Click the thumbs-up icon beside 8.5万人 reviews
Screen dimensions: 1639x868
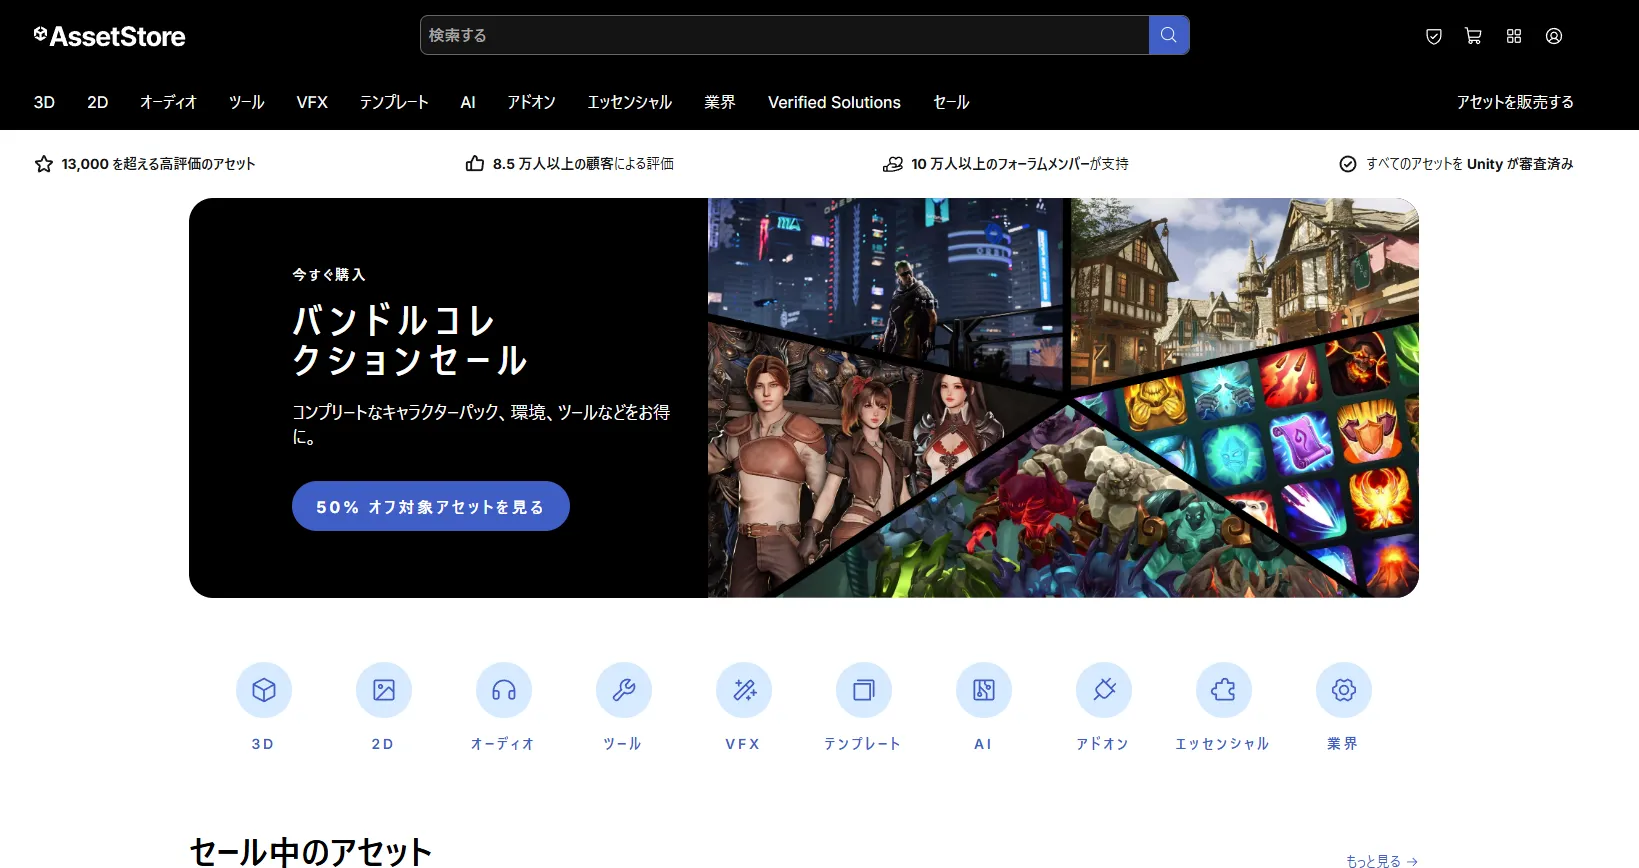click(x=475, y=163)
